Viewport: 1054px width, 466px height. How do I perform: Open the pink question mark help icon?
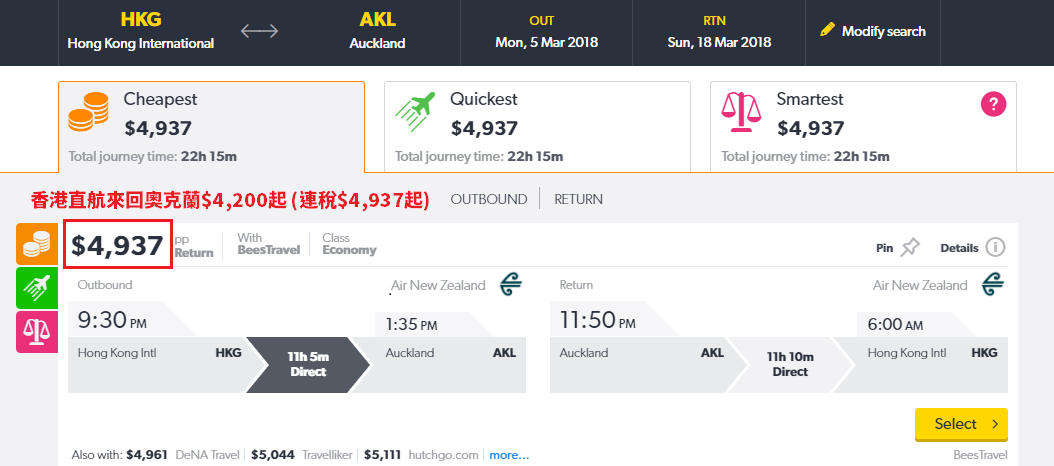[993, 104]
